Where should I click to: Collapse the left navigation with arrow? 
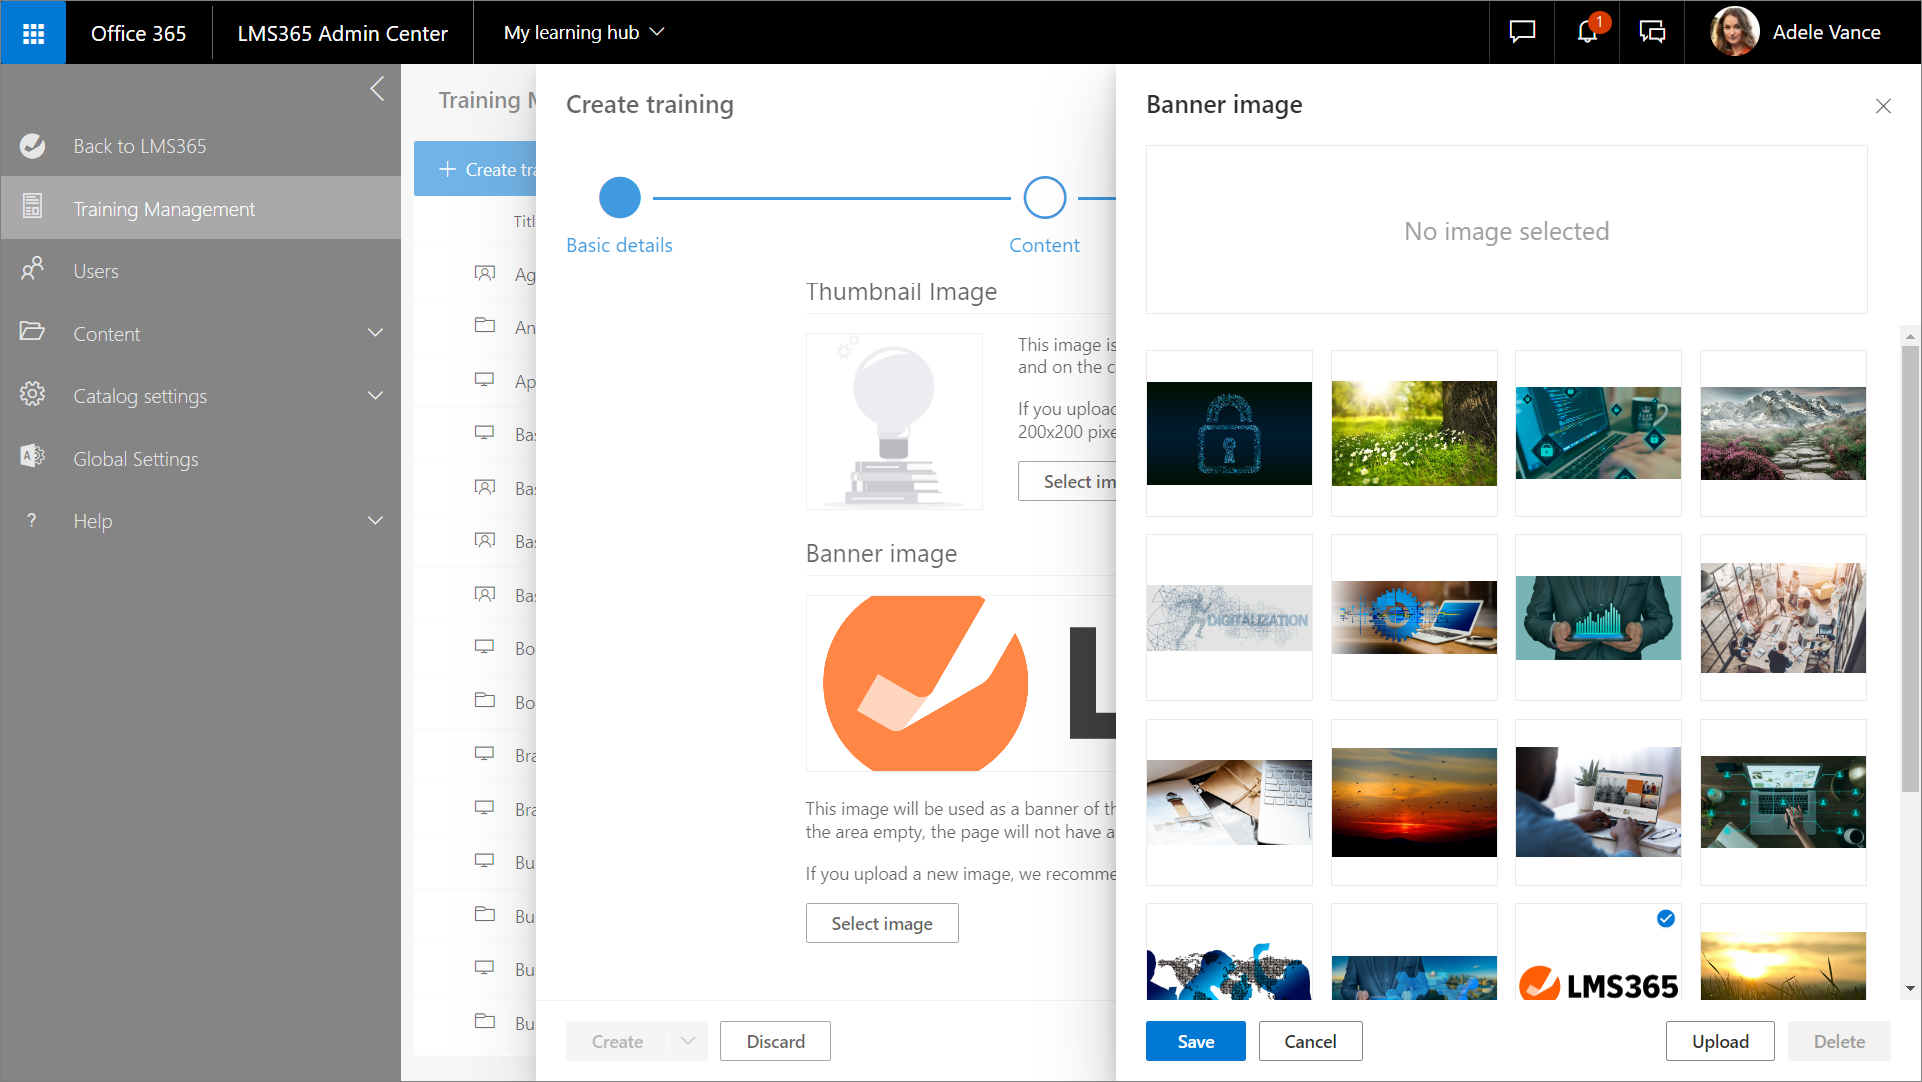click(x=377, y=89)
